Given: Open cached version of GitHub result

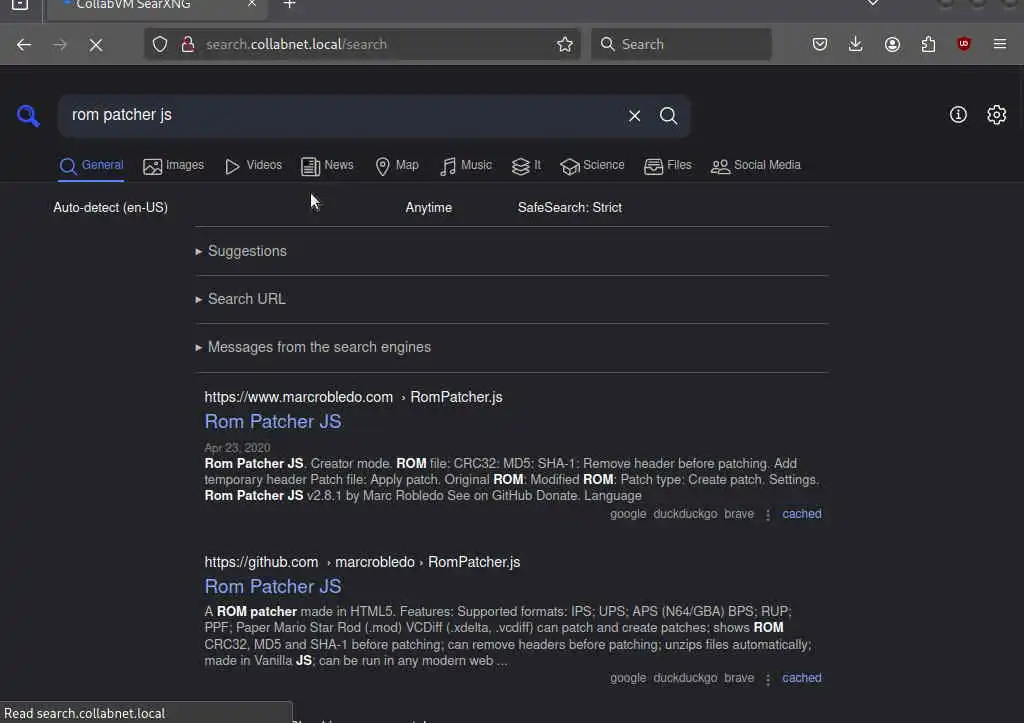Looking at the screenshot, I should pos(802,678).
